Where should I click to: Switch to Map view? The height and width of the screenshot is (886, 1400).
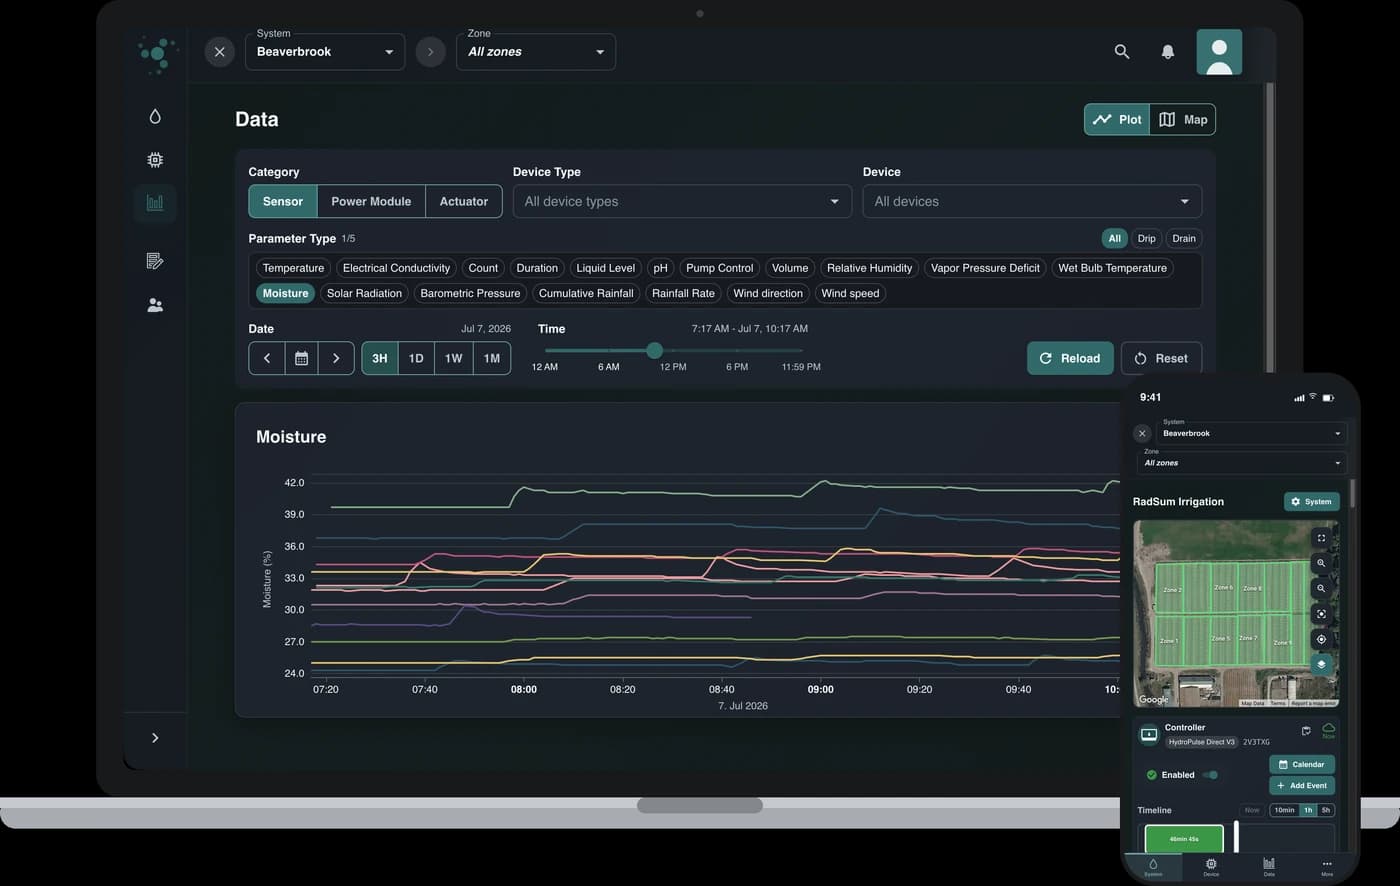coord(1183,119)
